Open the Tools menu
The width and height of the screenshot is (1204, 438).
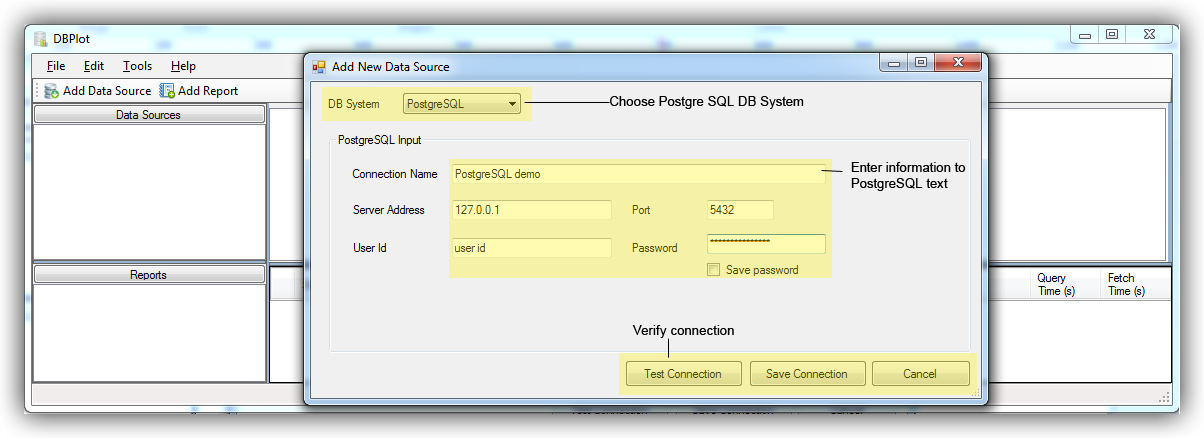click(x=138, y=66)
